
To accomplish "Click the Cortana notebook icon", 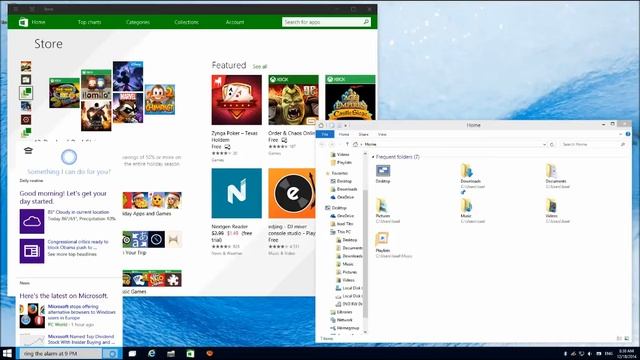I will pos(28,150).
